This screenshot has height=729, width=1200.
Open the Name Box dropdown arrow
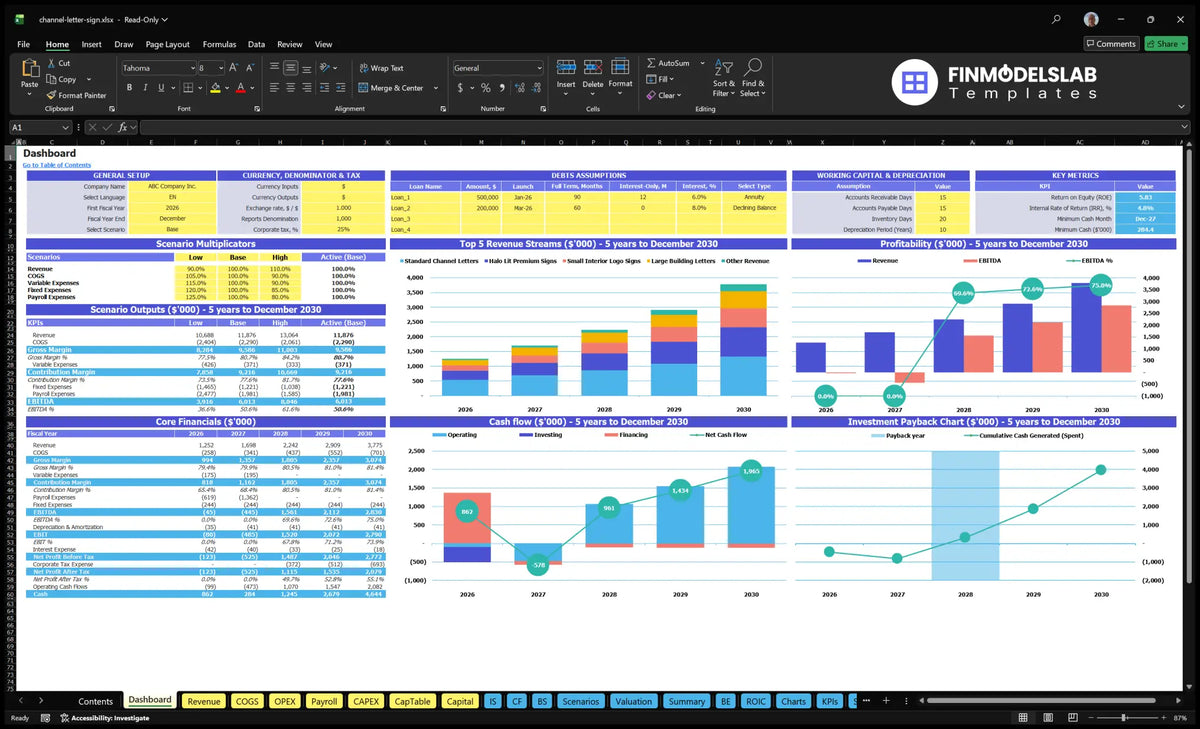point(65,128)
